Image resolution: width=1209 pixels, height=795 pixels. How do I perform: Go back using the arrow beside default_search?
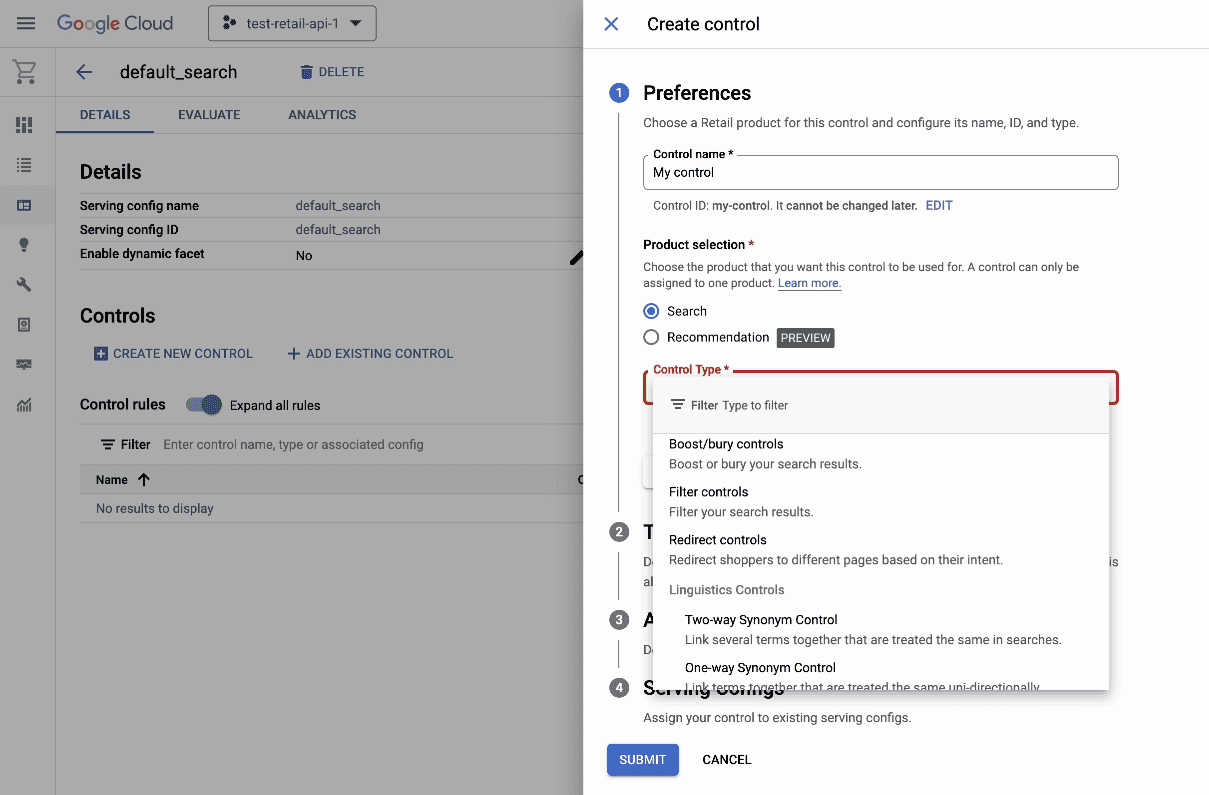tap(84, 72)
